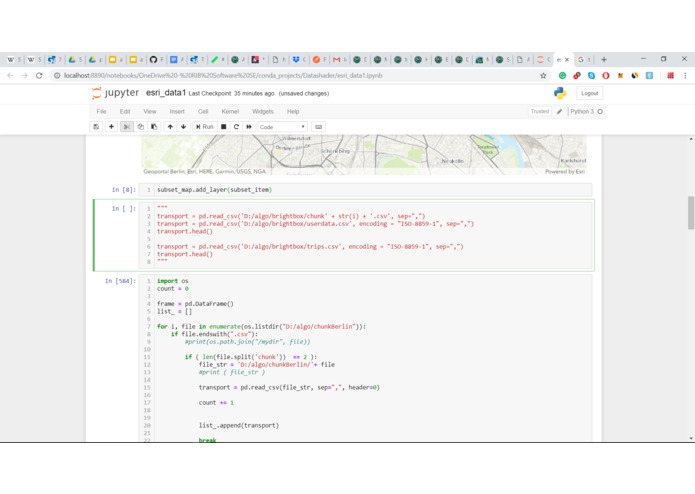Go back with the browser back arrow
This screenshot has height=494, width=695.
click(10, 76)
